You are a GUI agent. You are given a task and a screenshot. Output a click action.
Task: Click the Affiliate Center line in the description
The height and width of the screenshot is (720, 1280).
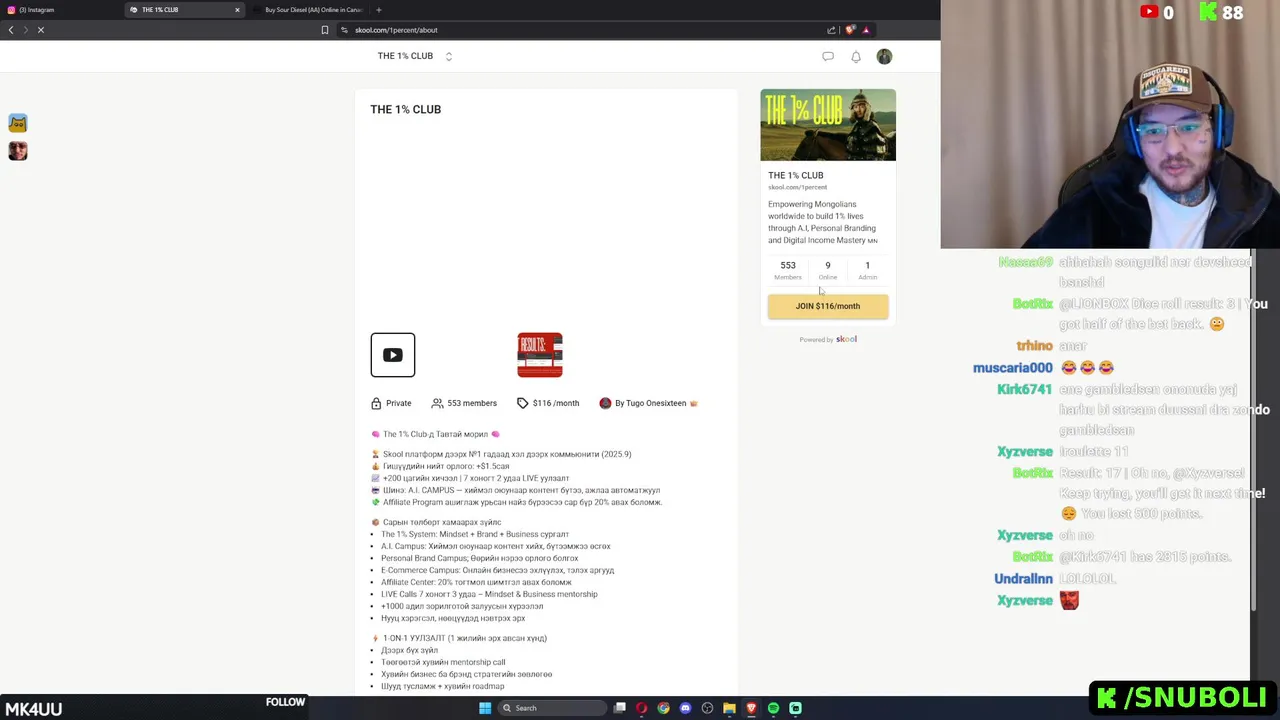pos(476,582)
